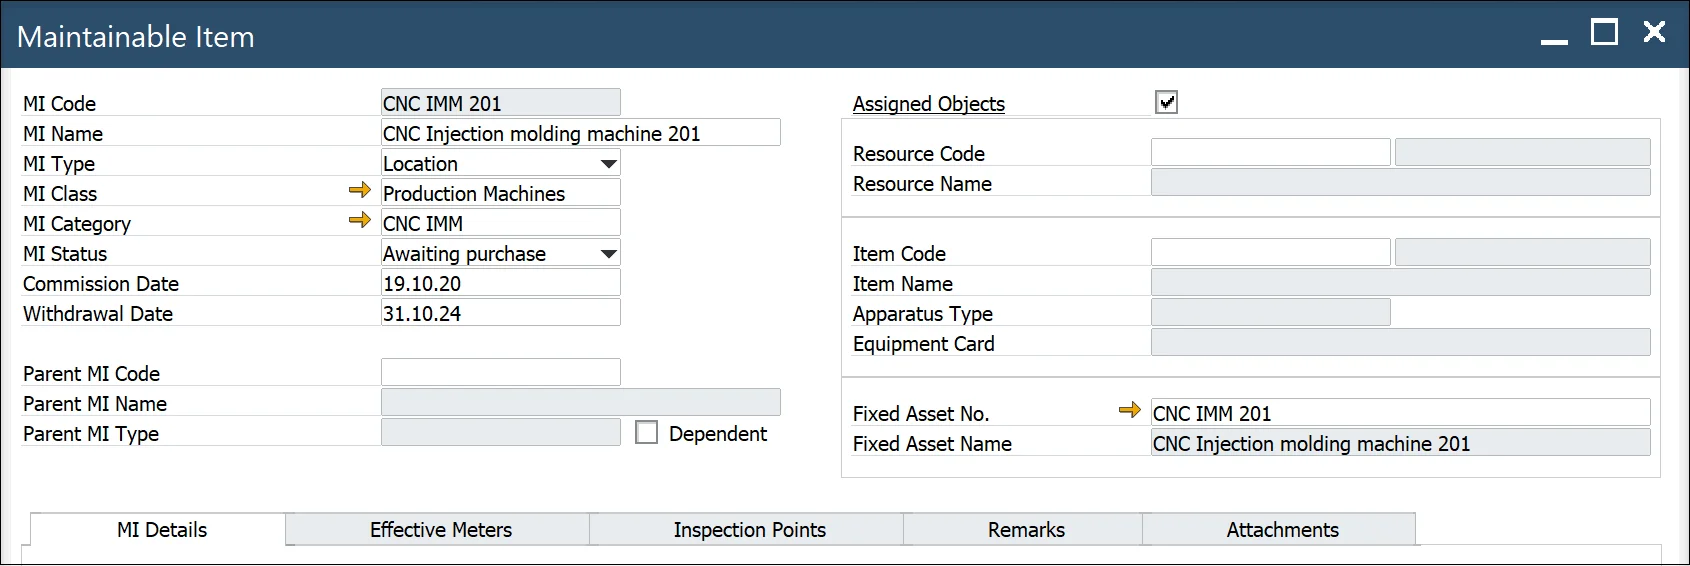Click the Resource Code input field
The height and width of the screenshot is (566, 1690).
1270,152
